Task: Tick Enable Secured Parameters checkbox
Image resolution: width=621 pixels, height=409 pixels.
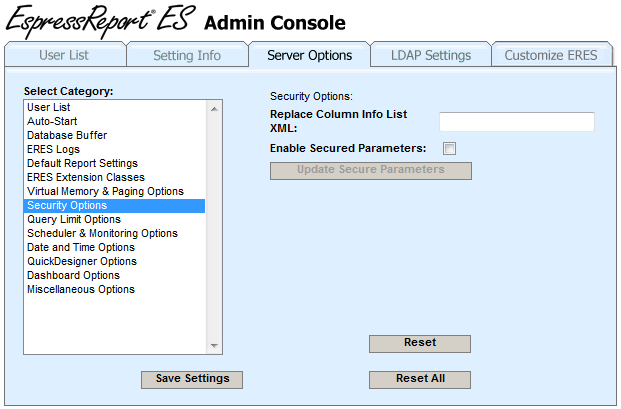Action: (450, 148)
